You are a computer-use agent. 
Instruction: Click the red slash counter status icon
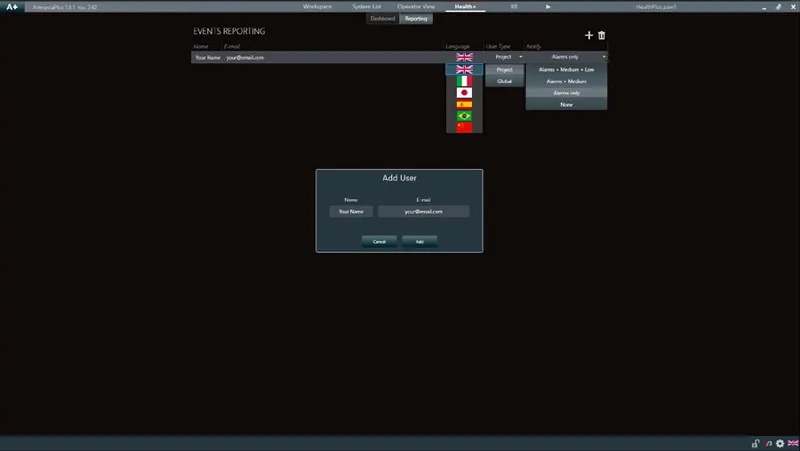click(x=768, y=444)
